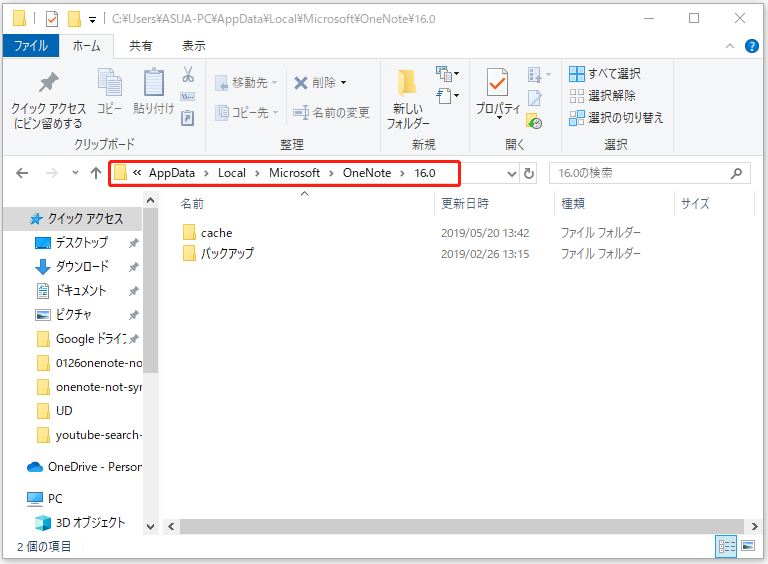This screenshot has height=564, width=768.
Task: Navigate to AppData in breadcrumb
Action: point(172,173)
